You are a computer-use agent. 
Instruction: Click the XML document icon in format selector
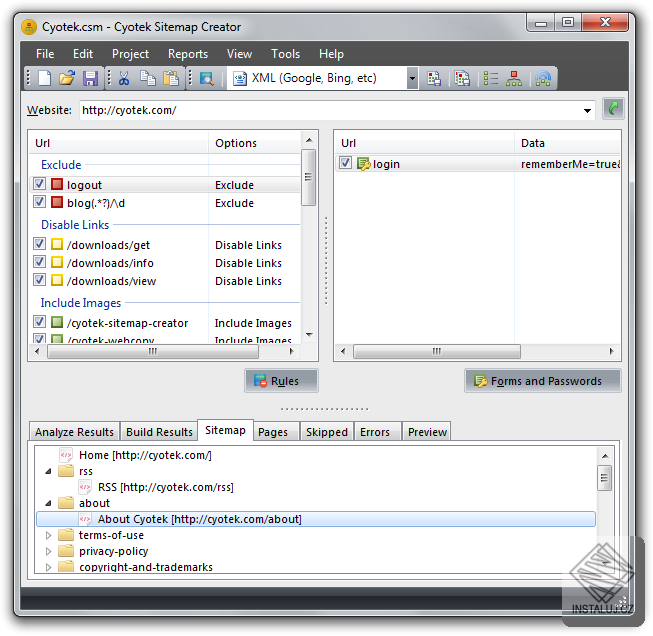pyautogui.click(x=240, y=78)
